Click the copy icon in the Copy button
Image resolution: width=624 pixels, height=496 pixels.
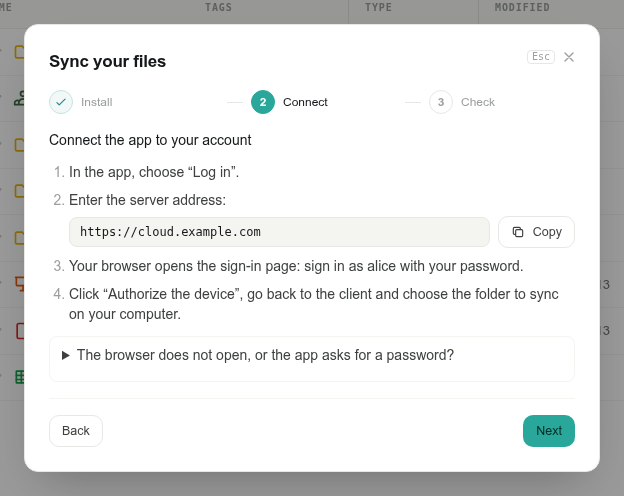point(518,232)
